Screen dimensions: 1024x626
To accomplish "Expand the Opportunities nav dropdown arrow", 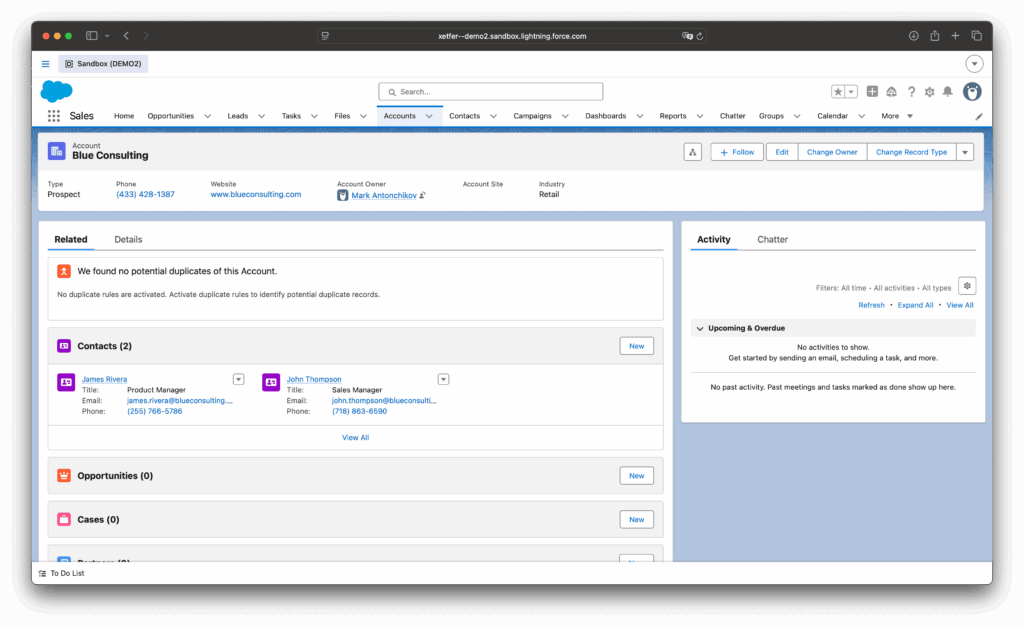I will click(208, 116).
